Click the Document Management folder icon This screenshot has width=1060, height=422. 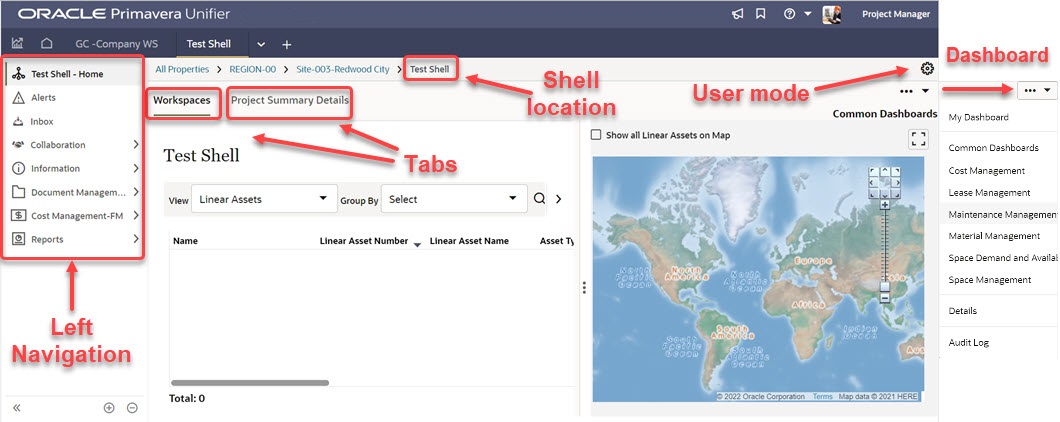pyautogui.click(x=18, y=192)
